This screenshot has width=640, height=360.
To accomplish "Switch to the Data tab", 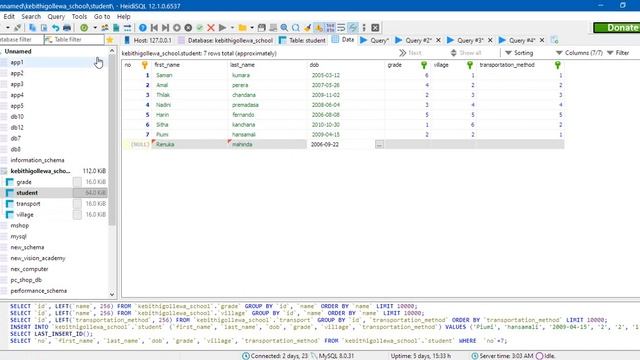I will (343, 40).
